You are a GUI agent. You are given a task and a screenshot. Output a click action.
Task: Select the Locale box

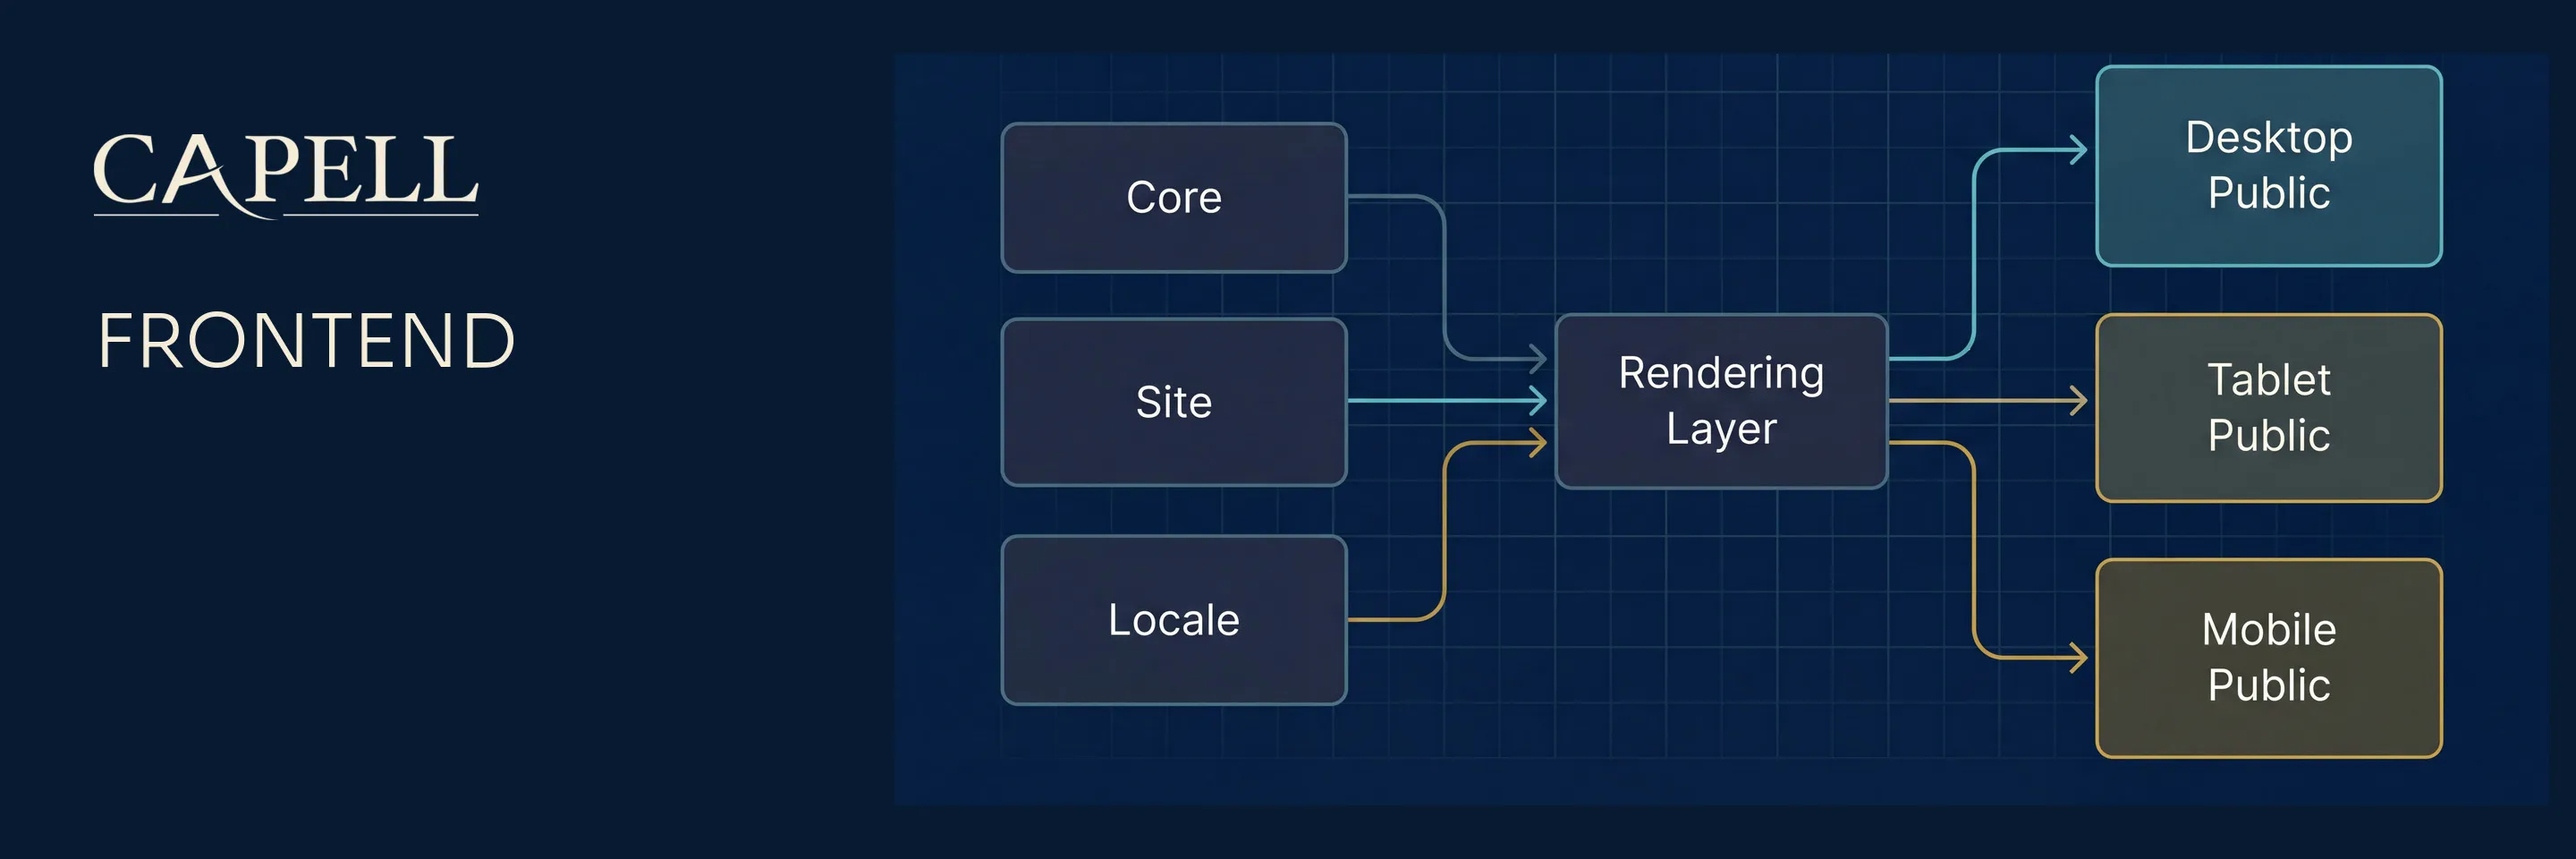1174,620
